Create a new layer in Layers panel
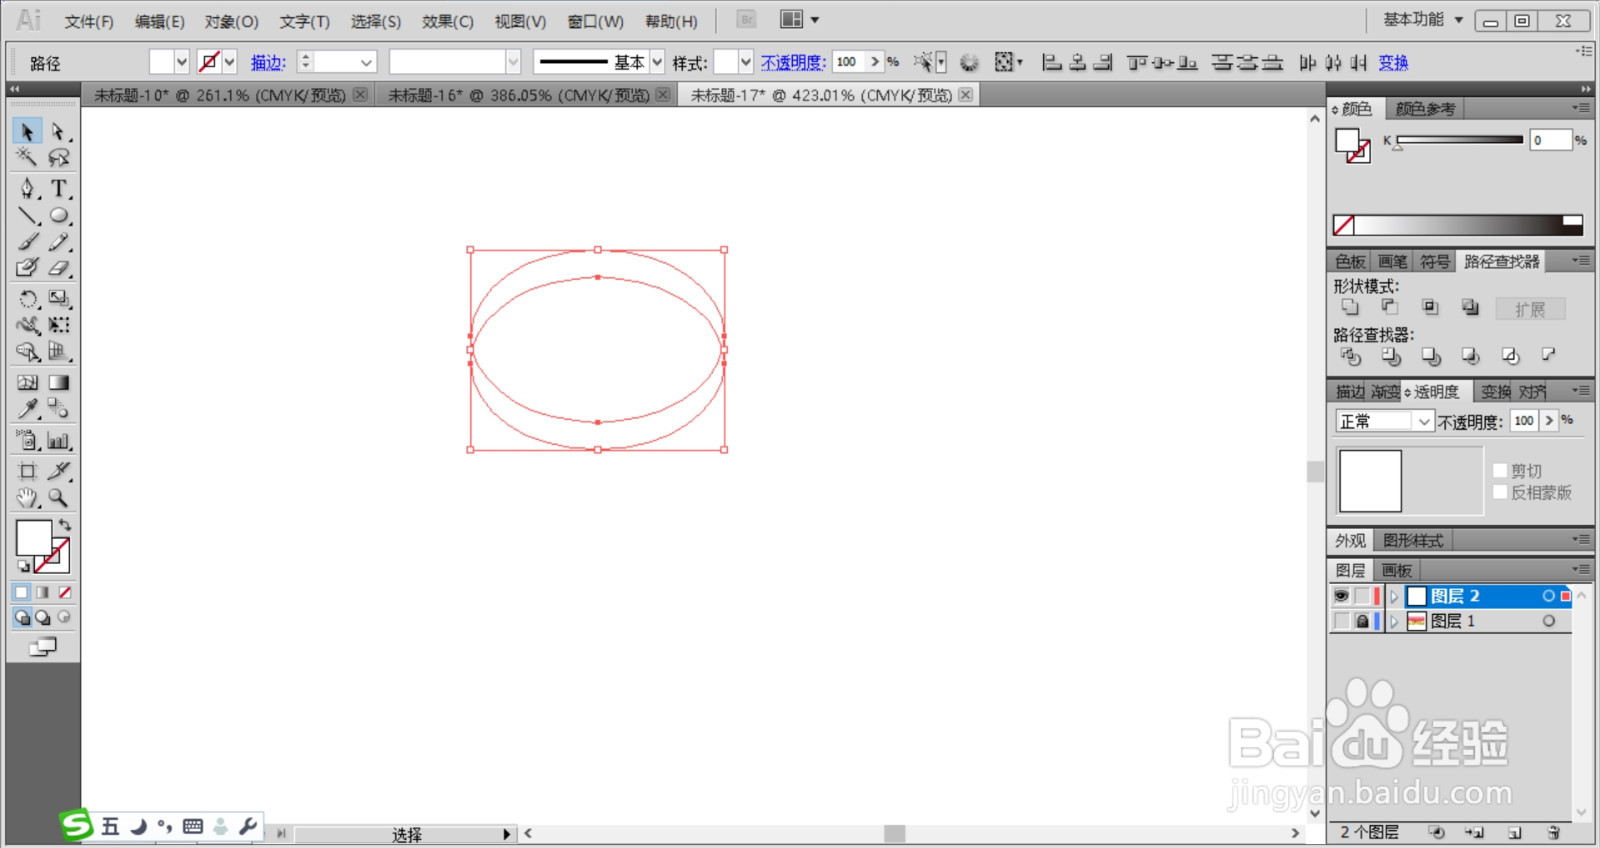 pyautogui.click(x=1515, y=832)
